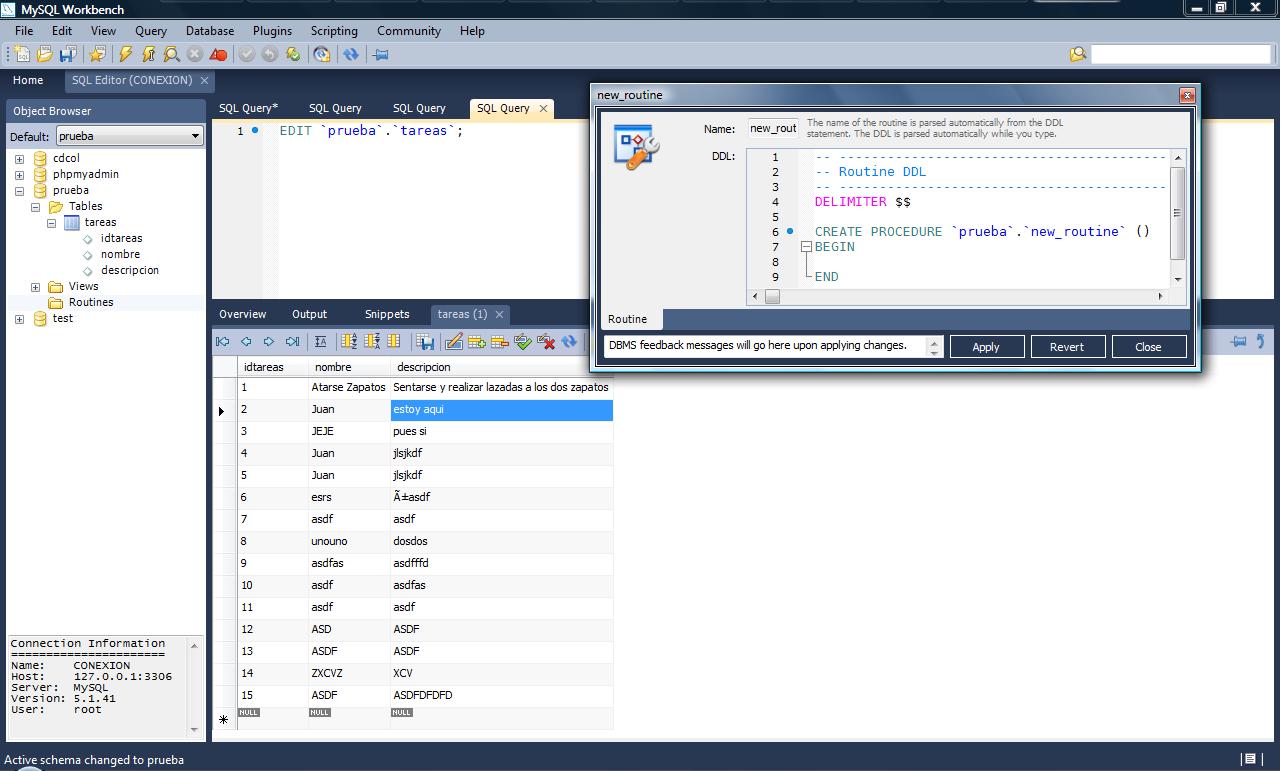Click the search icon beside search field

[x=1078, y=54]
